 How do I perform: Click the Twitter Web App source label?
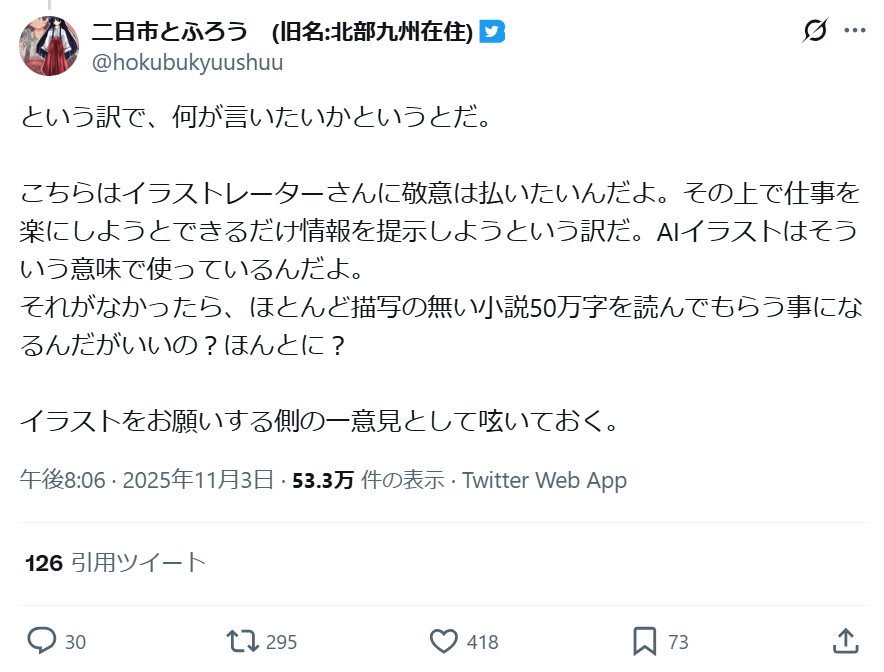point(544,480)
